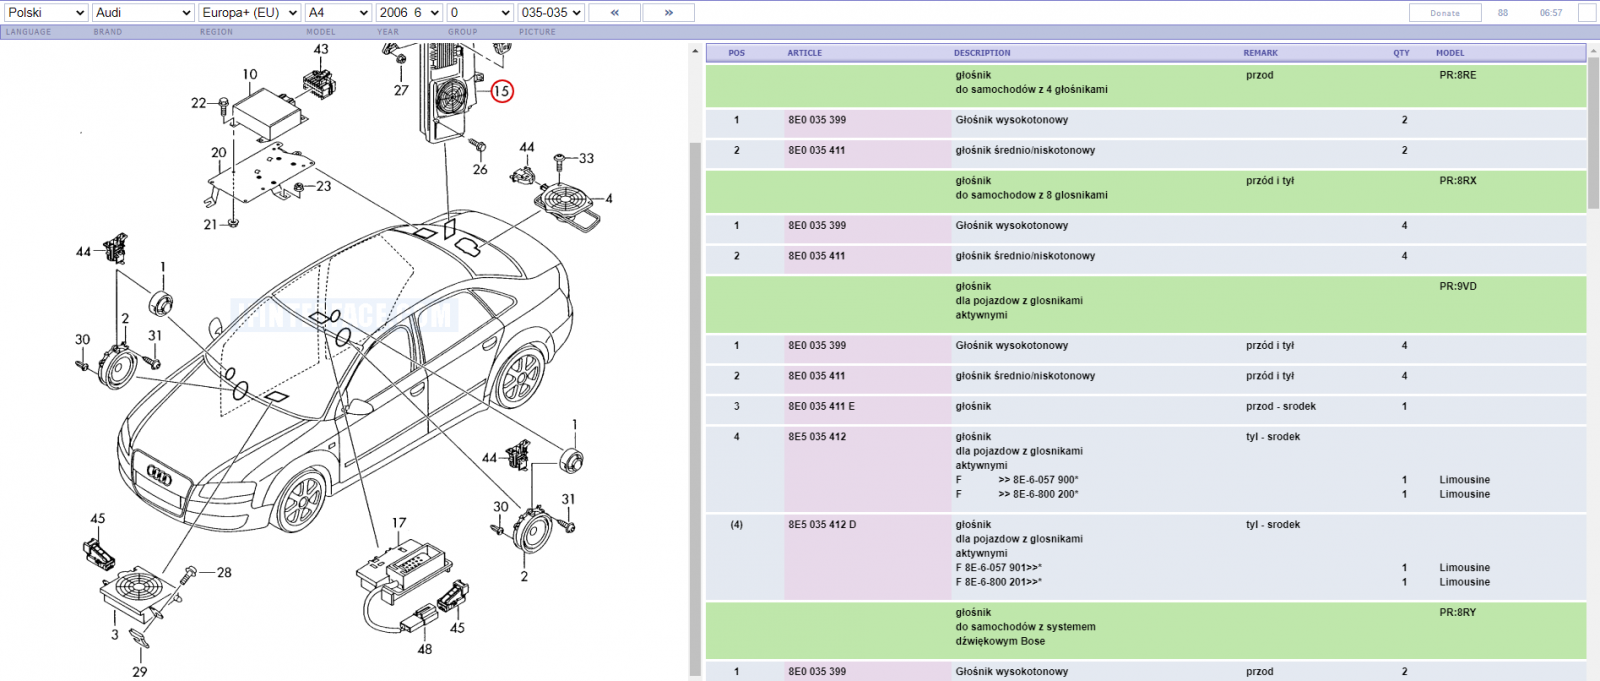
Task: Click diagram callout number 26
Action: (x=480, y=170)
